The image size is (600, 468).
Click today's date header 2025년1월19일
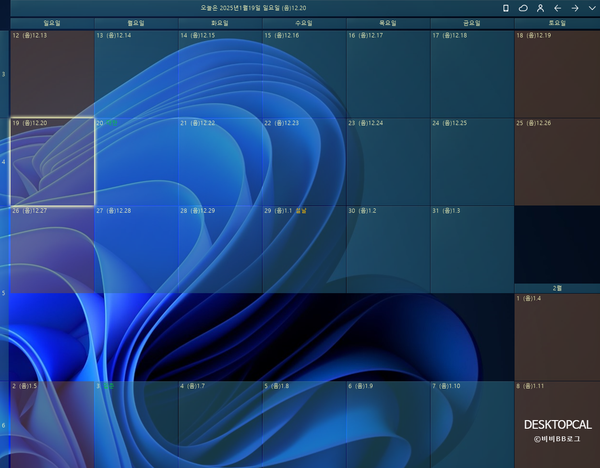pyautogui.click(x=253, y=8)
